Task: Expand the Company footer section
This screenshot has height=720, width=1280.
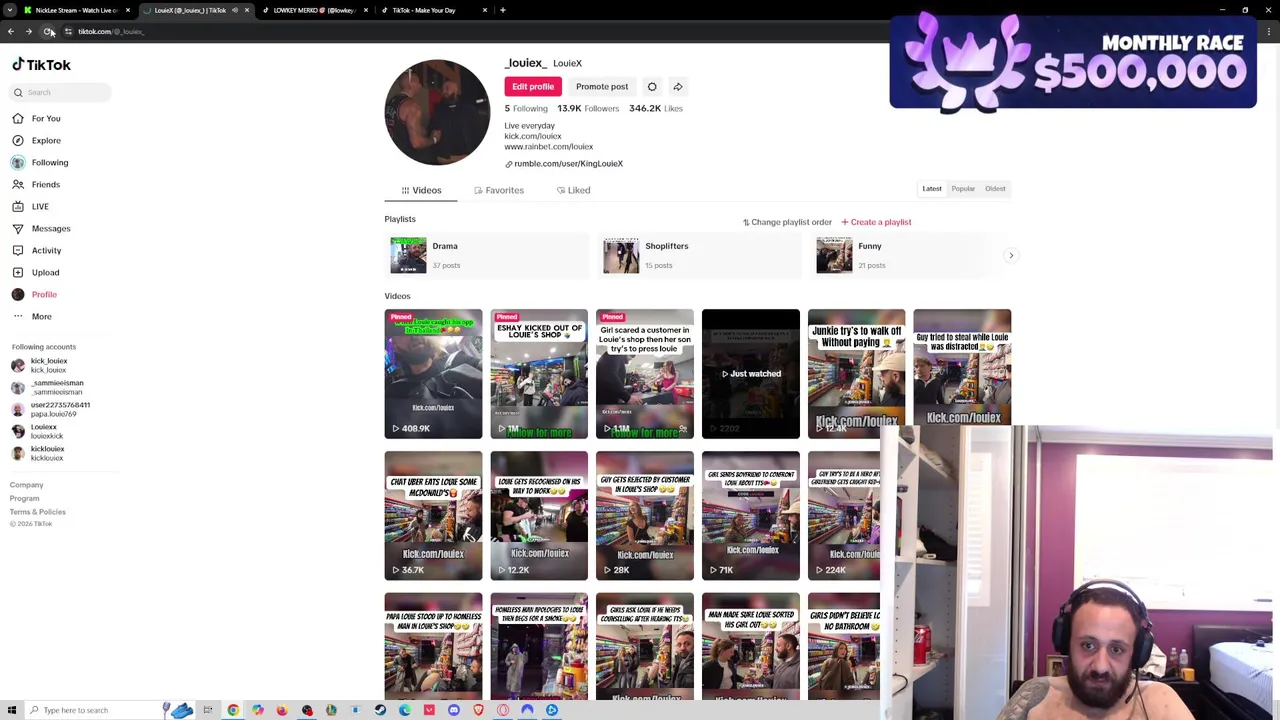Action: pyautogui.click(x=27, y=485)
